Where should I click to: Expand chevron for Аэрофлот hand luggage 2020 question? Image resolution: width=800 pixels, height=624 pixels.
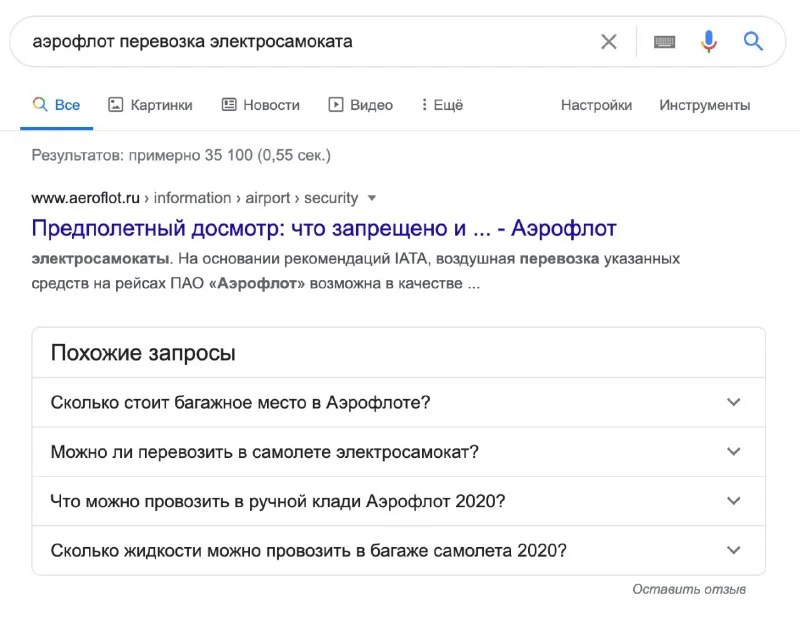coord(734,501)
